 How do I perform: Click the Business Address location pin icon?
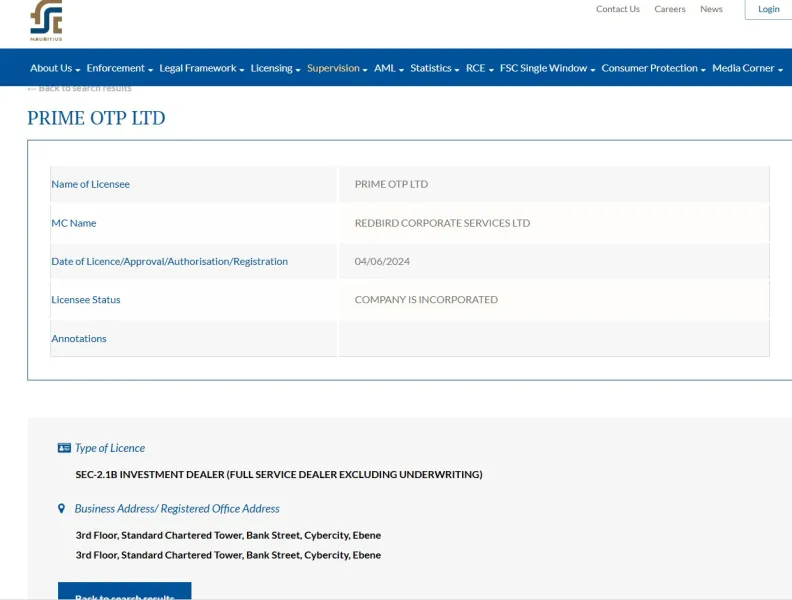[62, 509]
